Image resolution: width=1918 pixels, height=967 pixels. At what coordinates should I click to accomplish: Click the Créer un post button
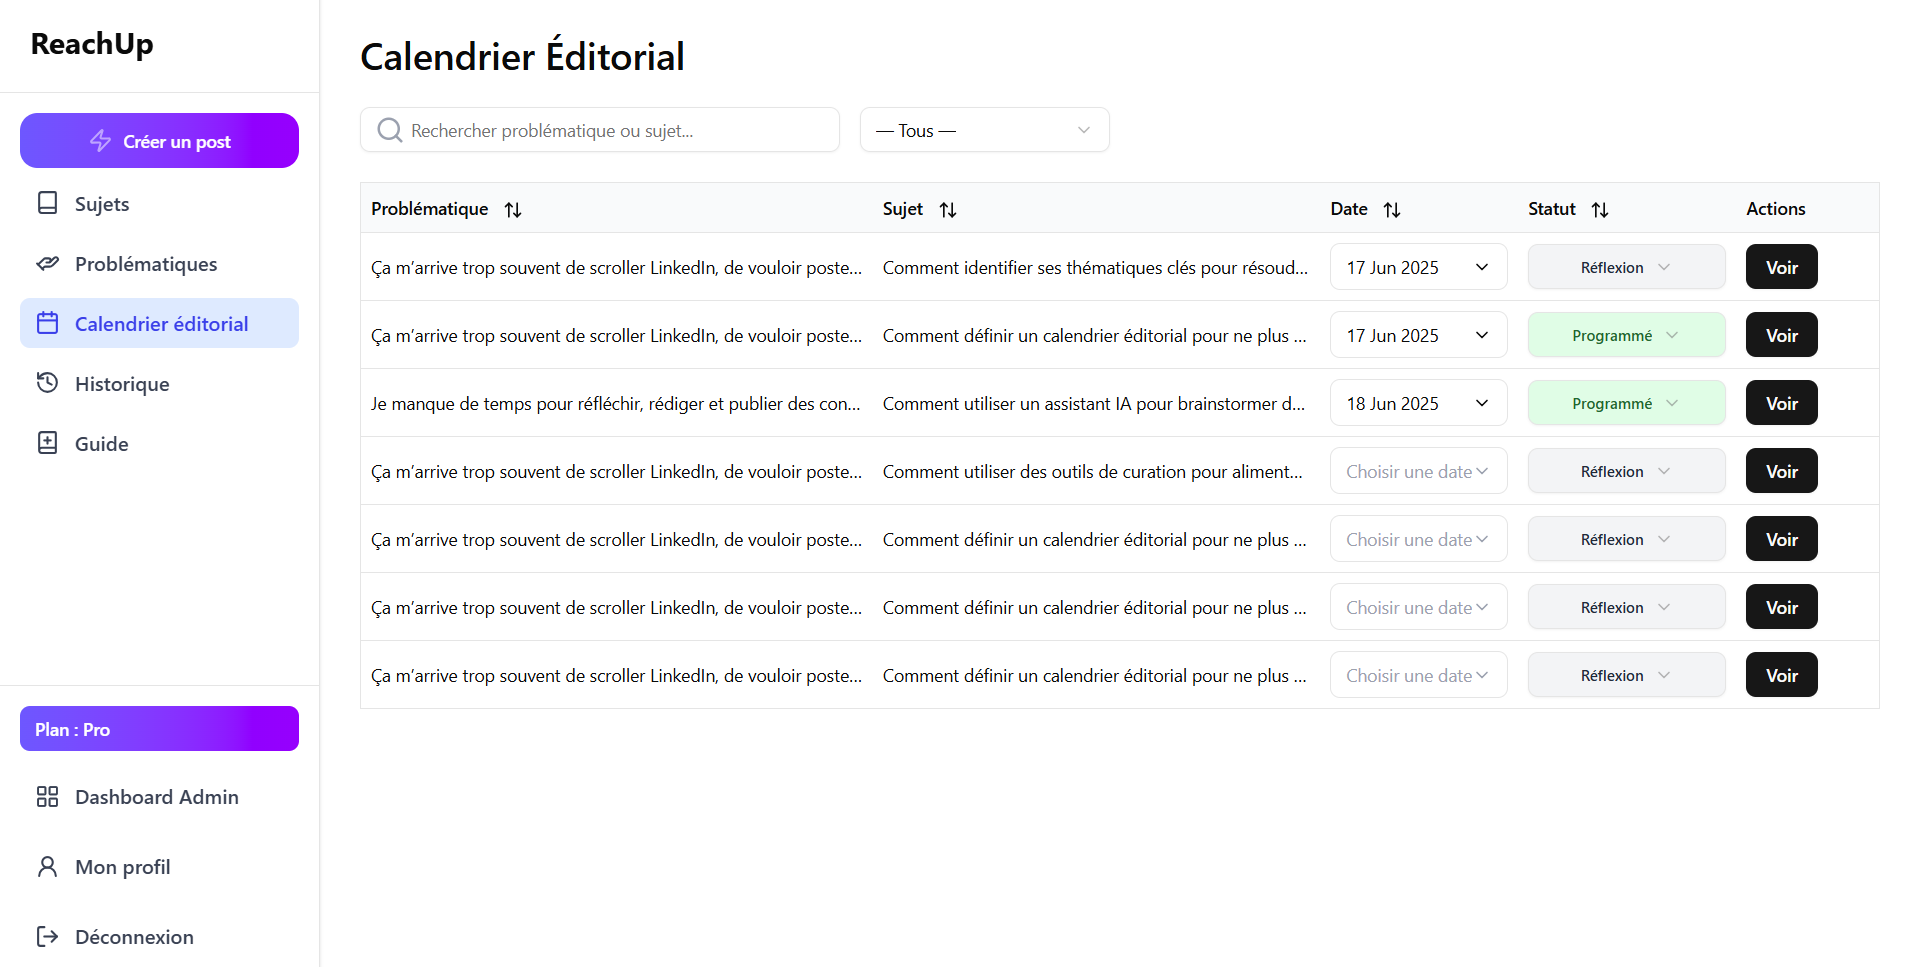159,140
